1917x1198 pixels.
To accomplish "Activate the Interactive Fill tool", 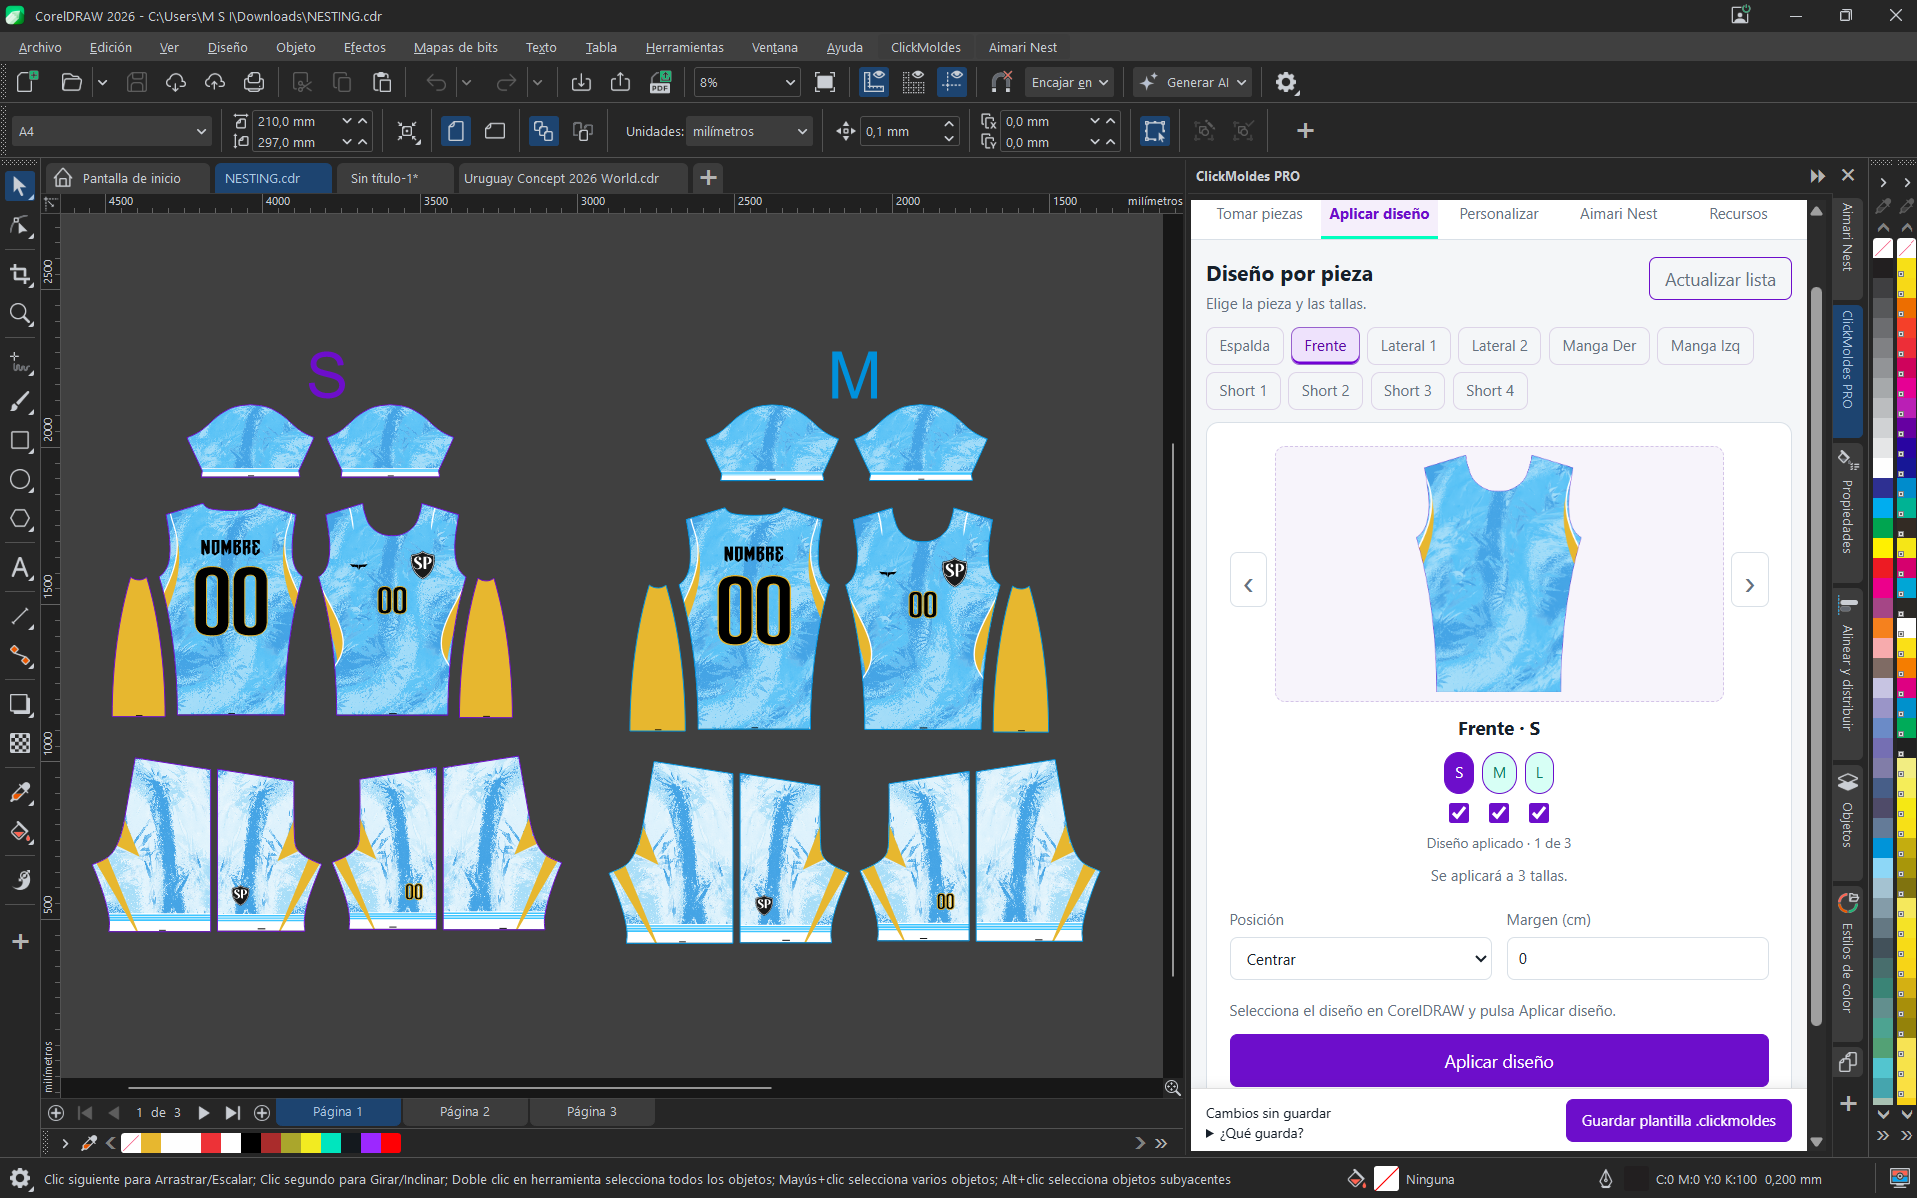I will 20,833.
